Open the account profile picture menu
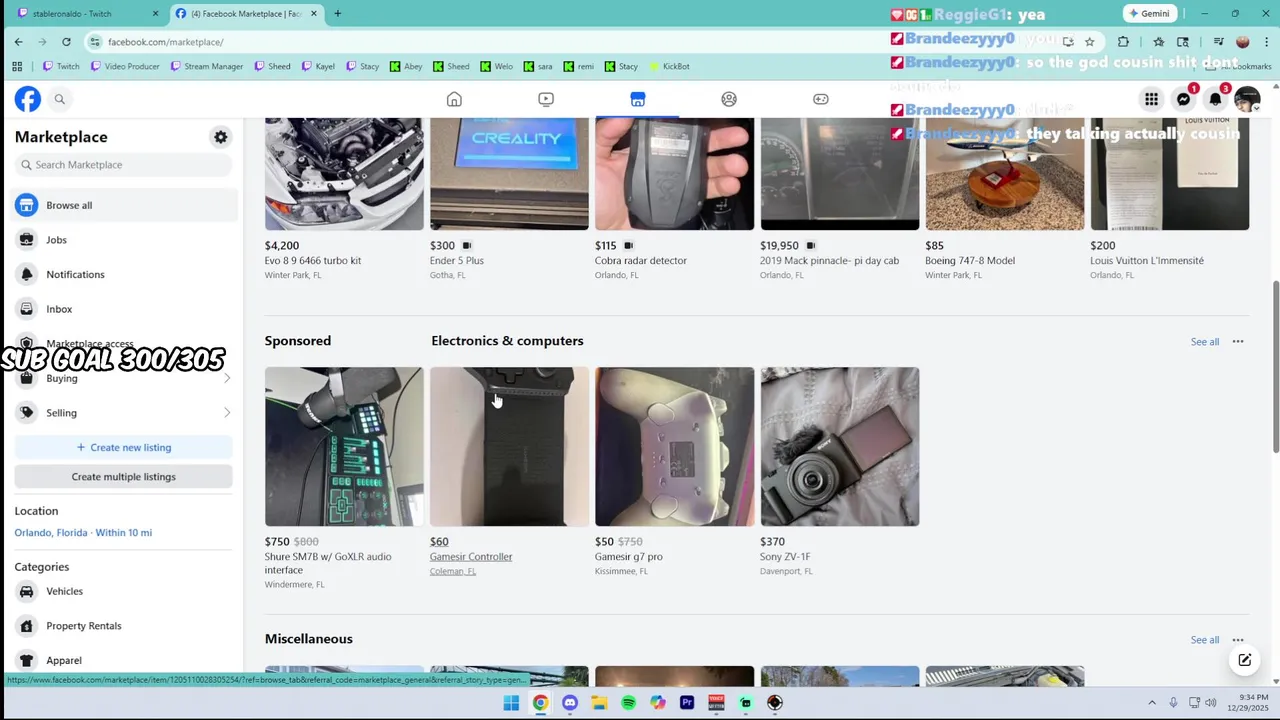 pos(1247,99)
